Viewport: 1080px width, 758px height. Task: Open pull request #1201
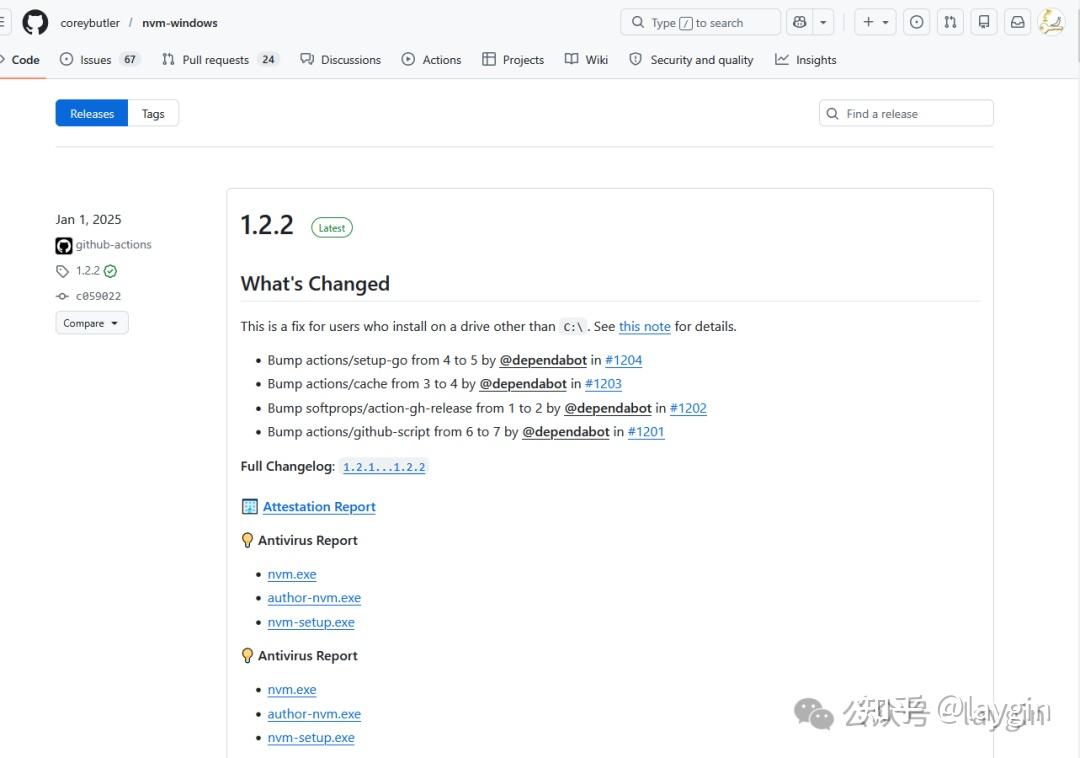pos(645,432)
